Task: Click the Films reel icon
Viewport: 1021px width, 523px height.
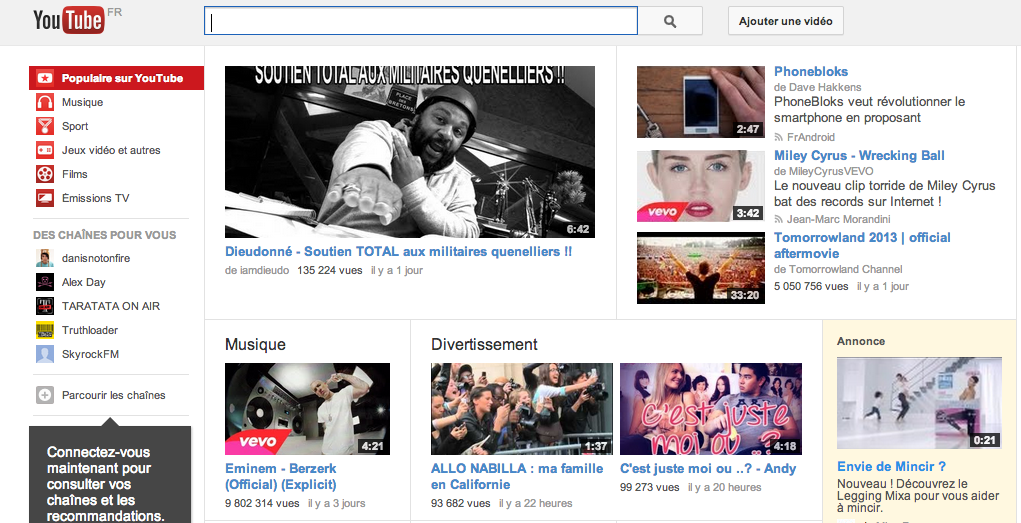Action: click(x=45, y=174)
